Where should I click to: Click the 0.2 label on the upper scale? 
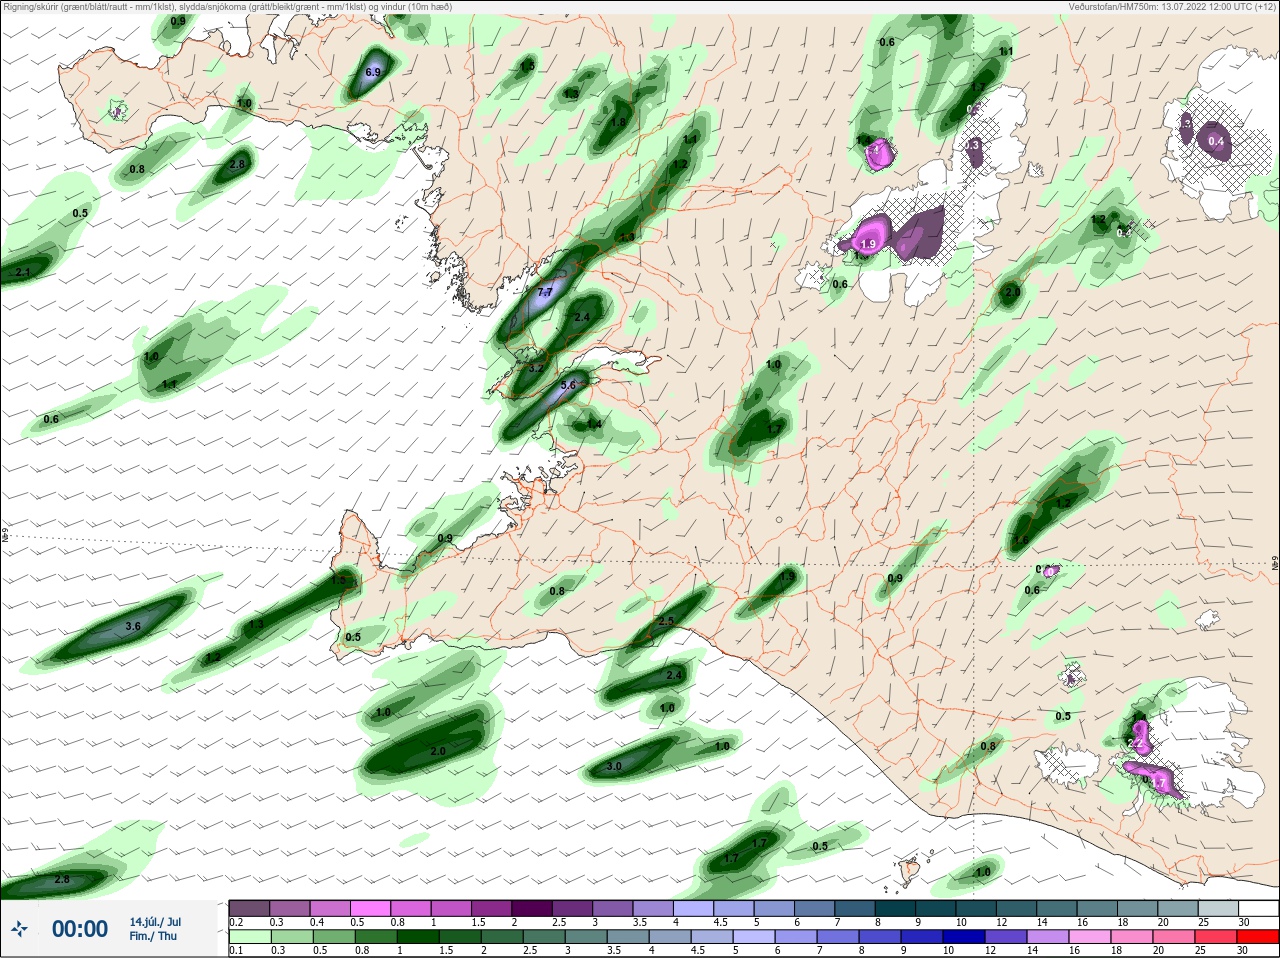click(x=236, y=922)
